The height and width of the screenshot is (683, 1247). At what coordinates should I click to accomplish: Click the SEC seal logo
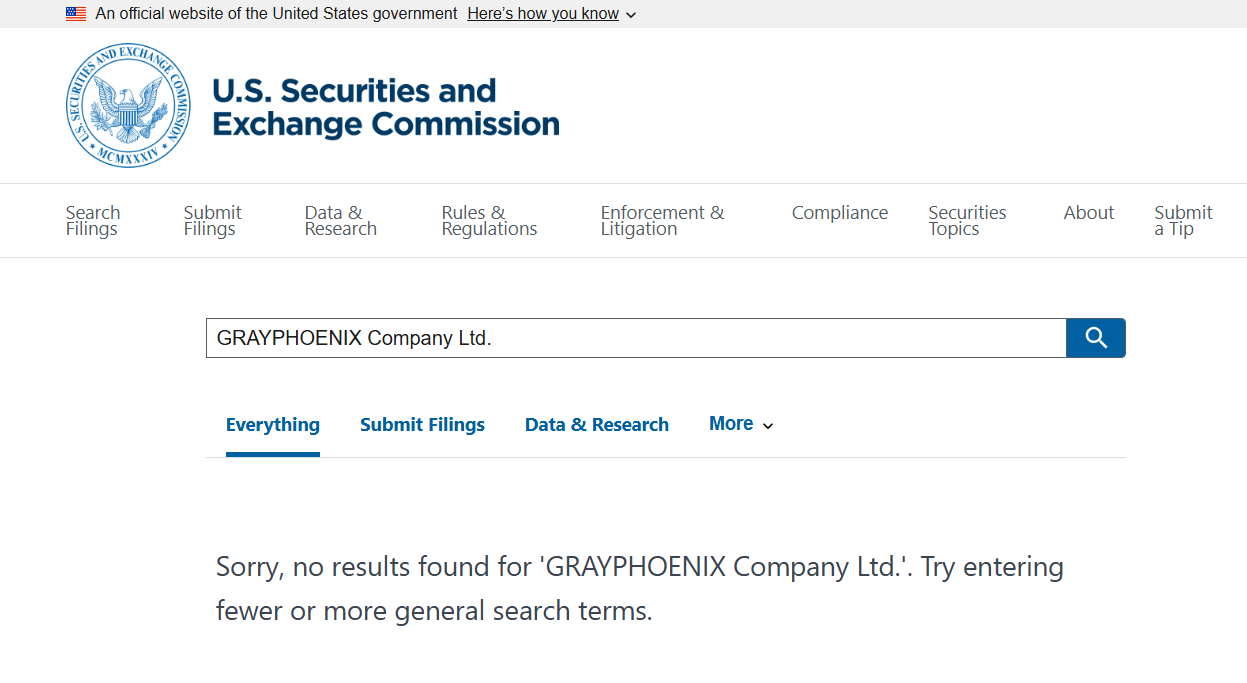pyautogui.click(x=128, y=105)
